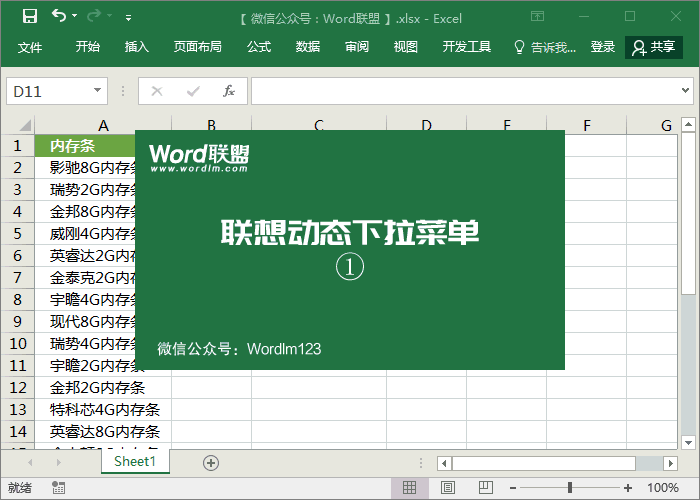700x500 pixels.
Task: Select column A header
Action: coord(103,125)
